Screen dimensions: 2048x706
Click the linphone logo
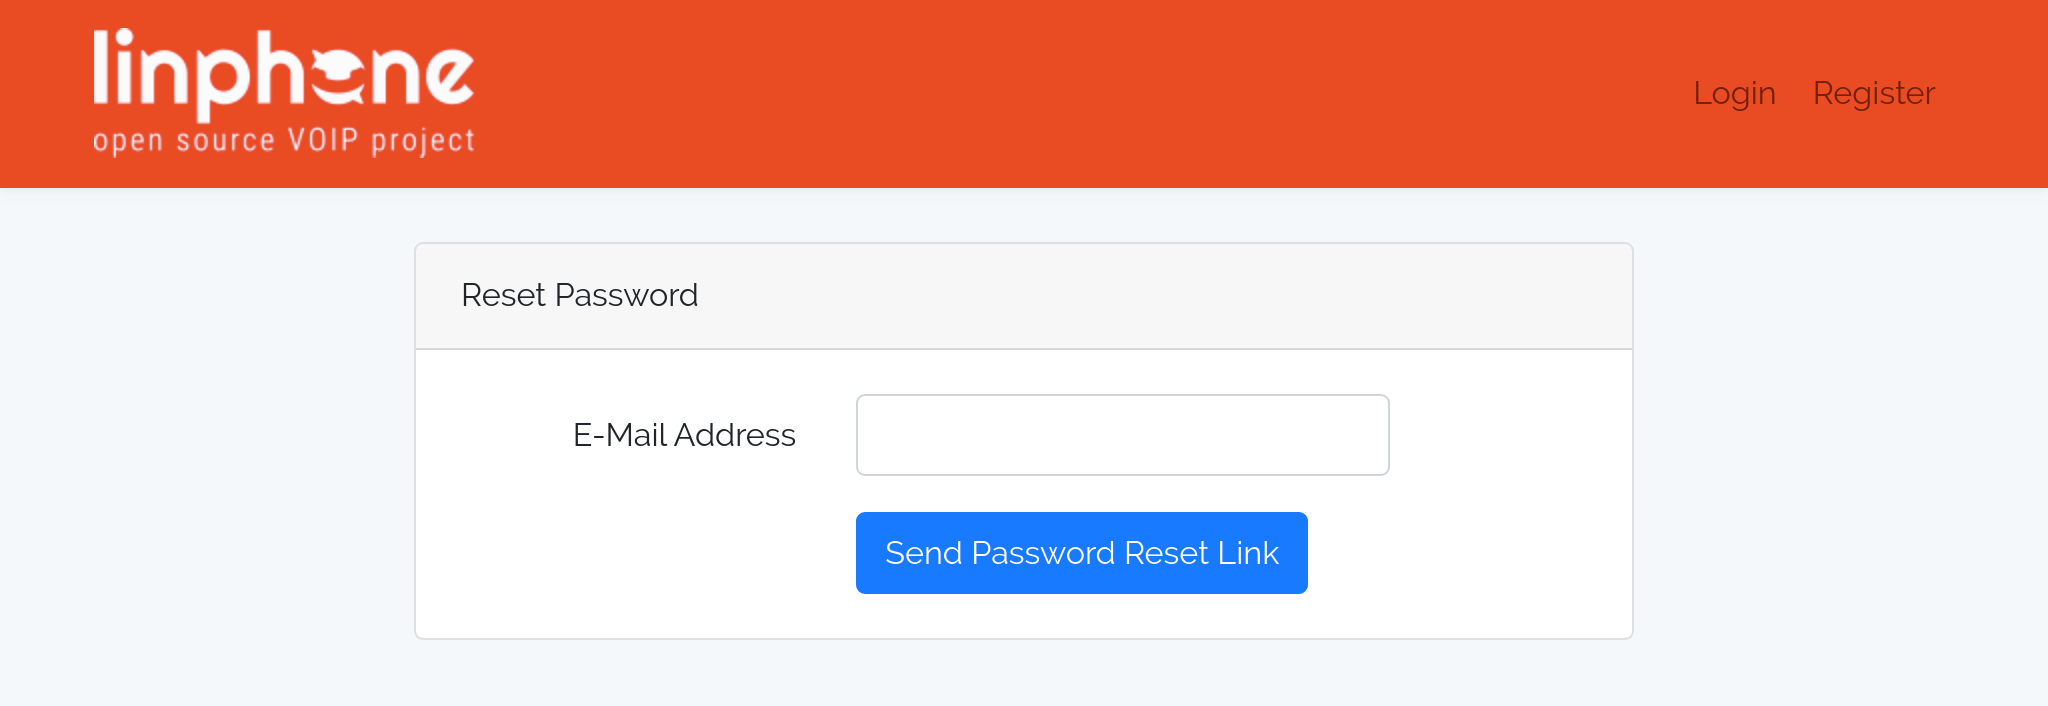(x=283, y=92)
